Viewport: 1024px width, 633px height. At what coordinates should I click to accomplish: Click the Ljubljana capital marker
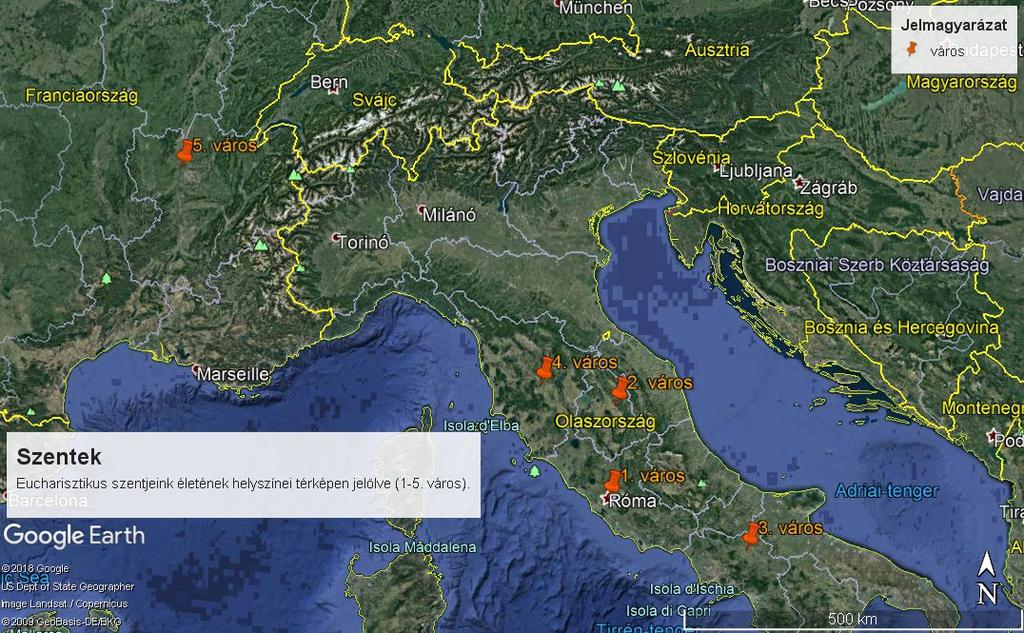[x=716, y=167]
